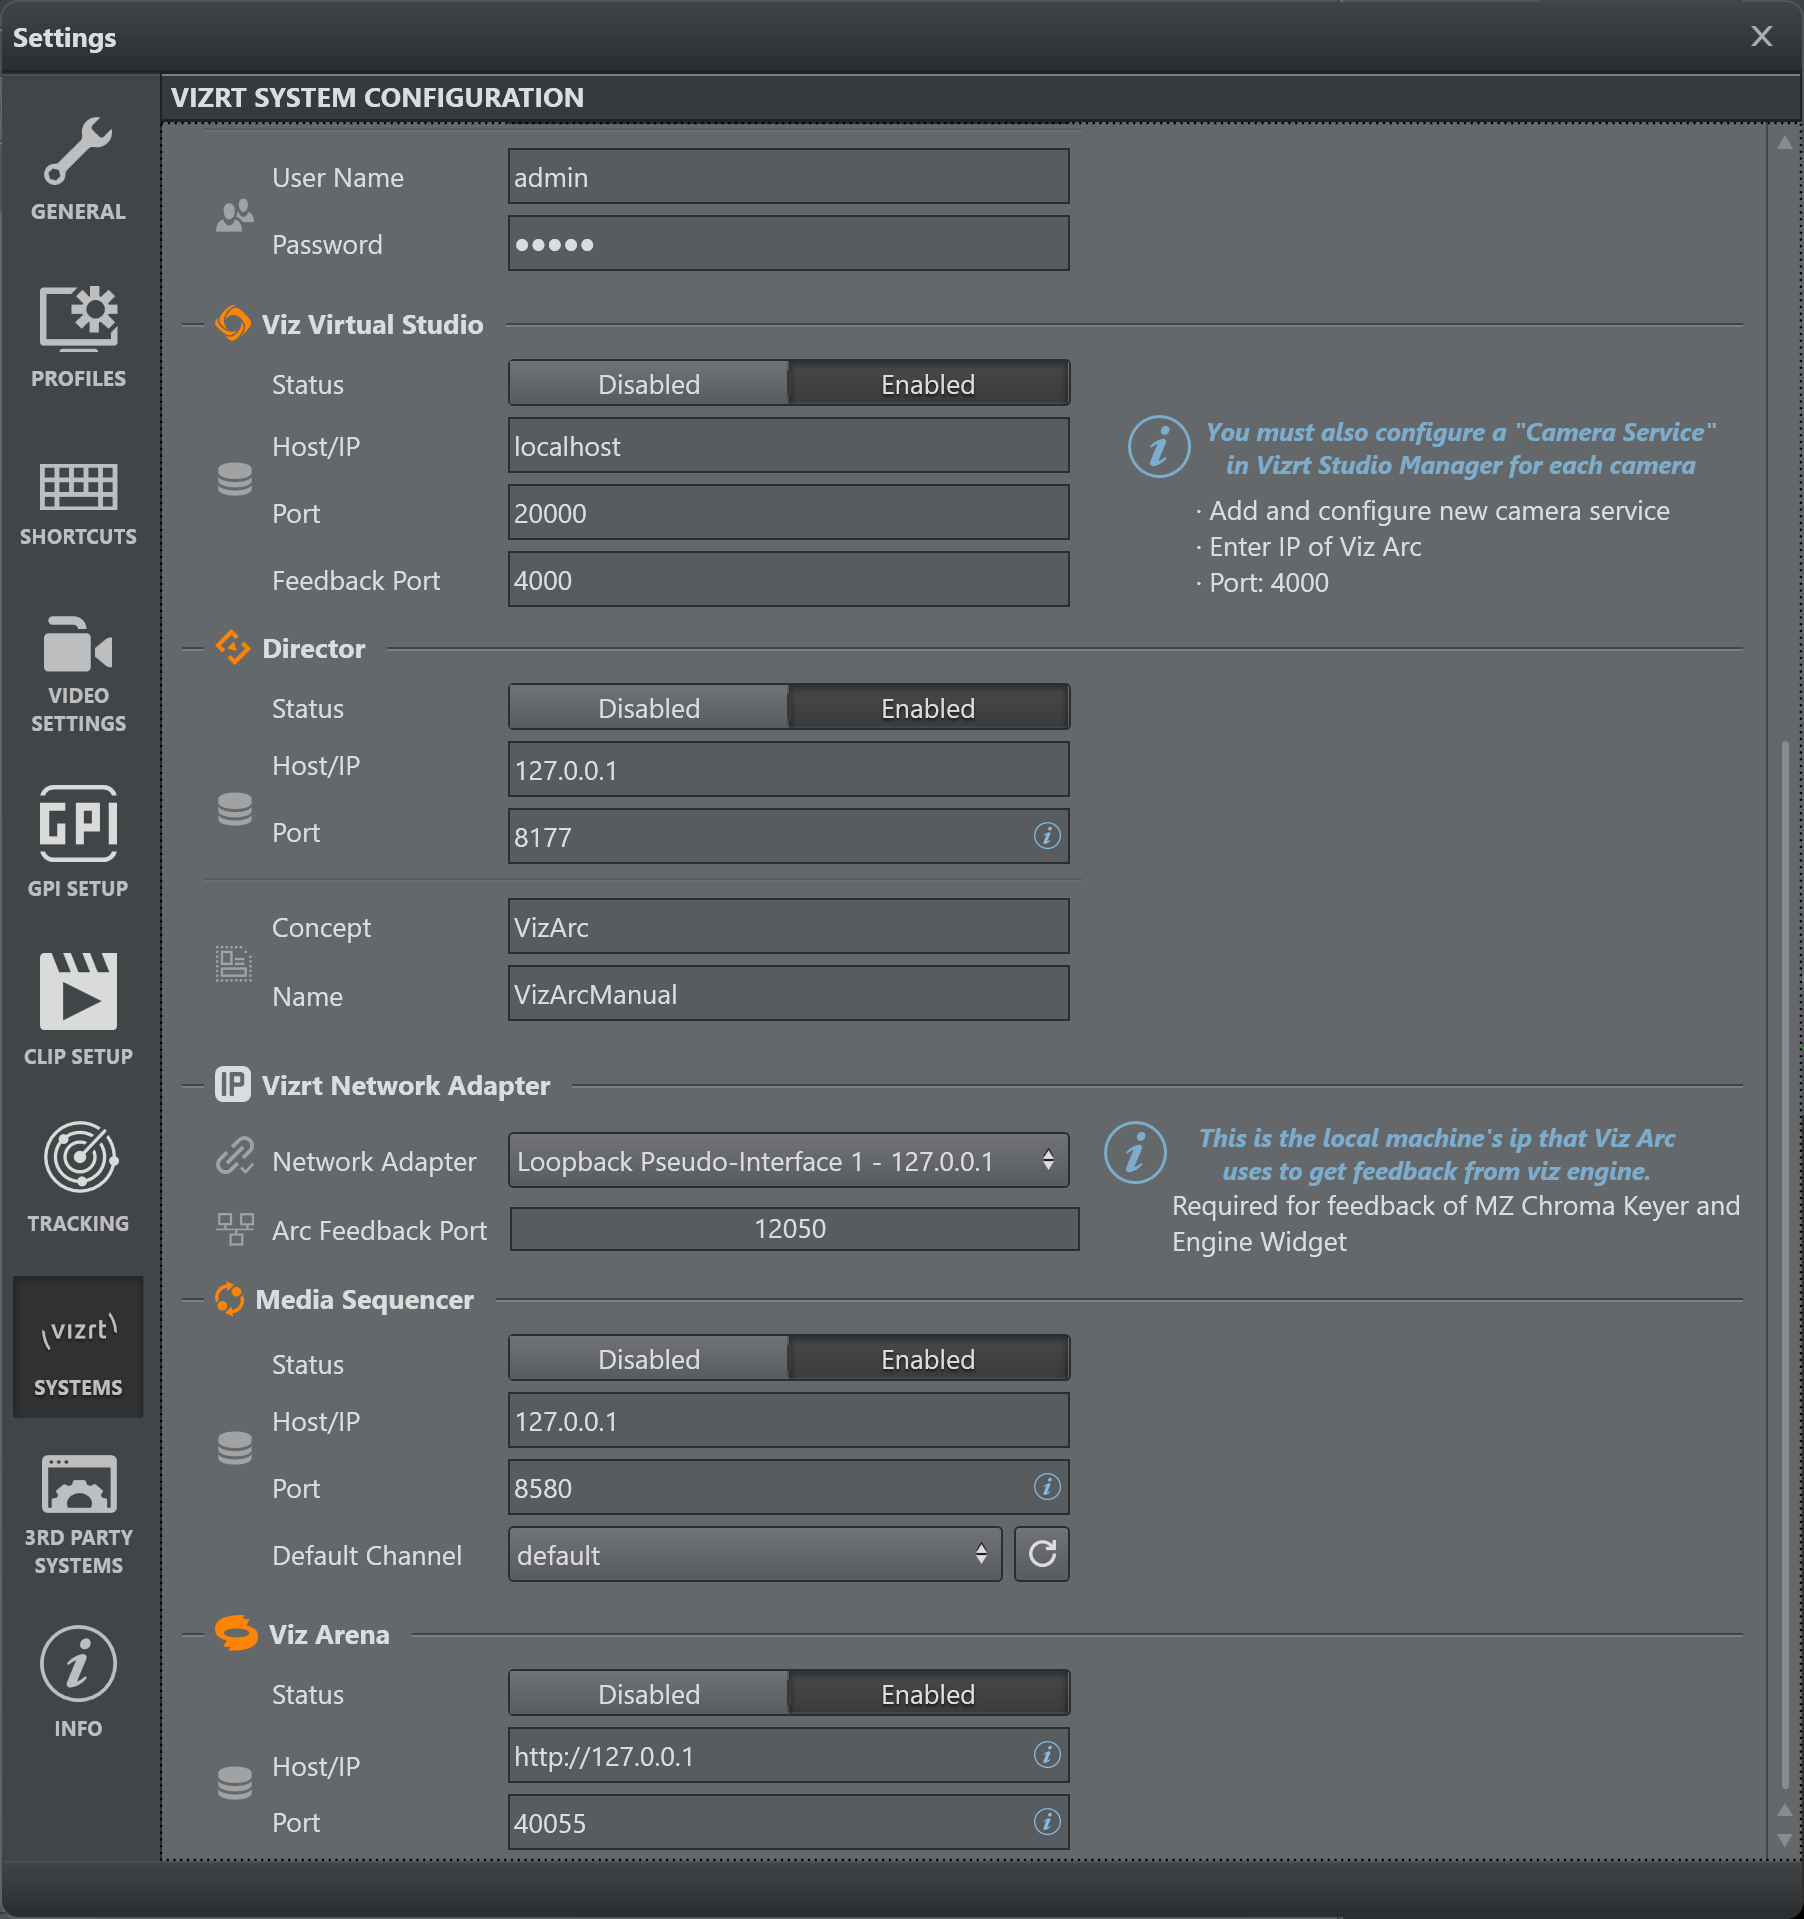This screenshot has height=1919, width=1804.
Task: Click the Name VizArcManual field
Action: pyautogui.click(x=788, y=993)
